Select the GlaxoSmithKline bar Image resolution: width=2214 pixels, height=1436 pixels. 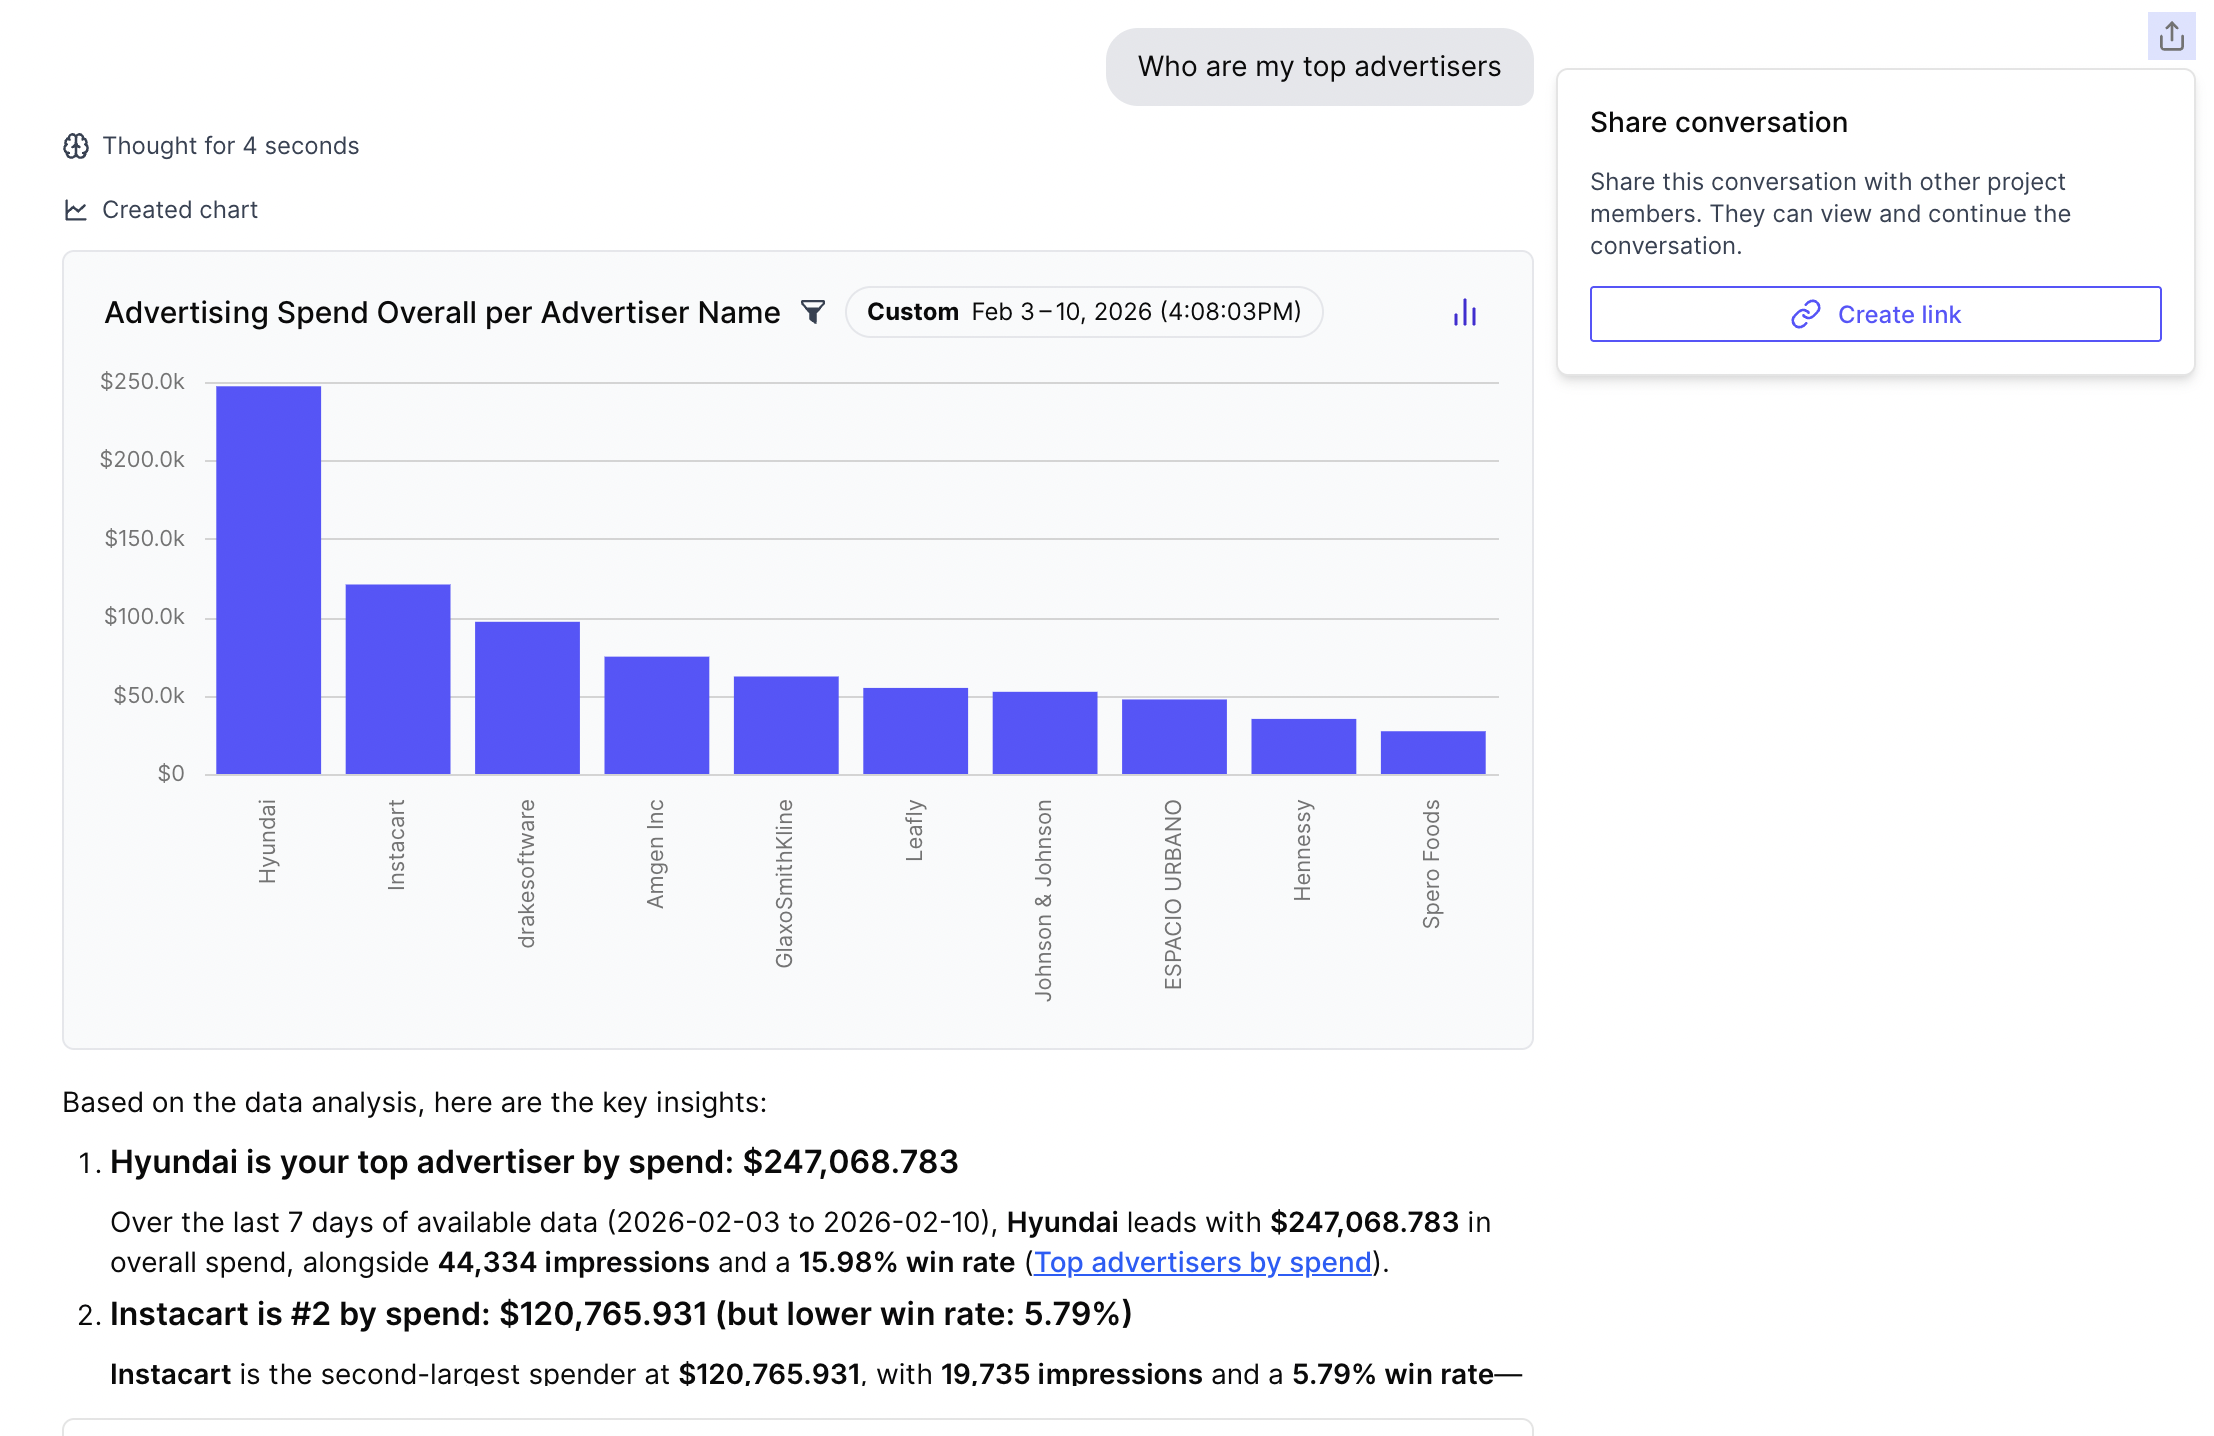(786, 725)
